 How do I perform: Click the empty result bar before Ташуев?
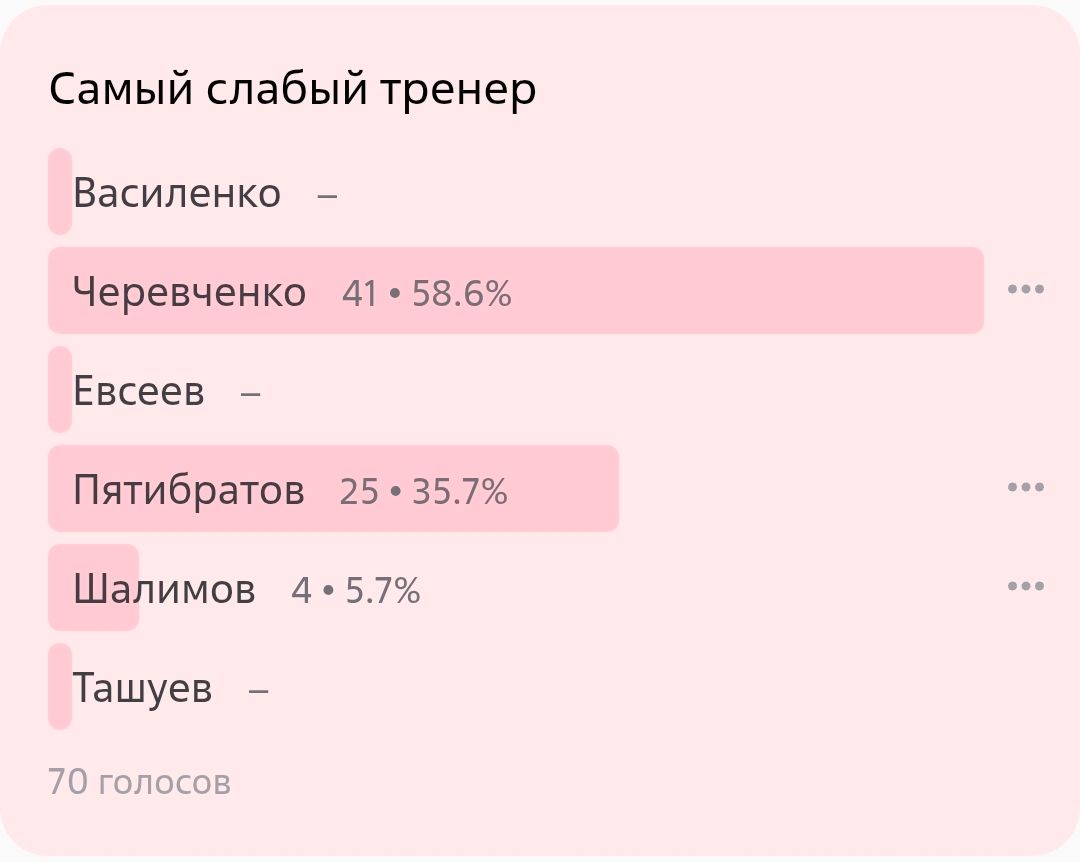pos(60,686)
